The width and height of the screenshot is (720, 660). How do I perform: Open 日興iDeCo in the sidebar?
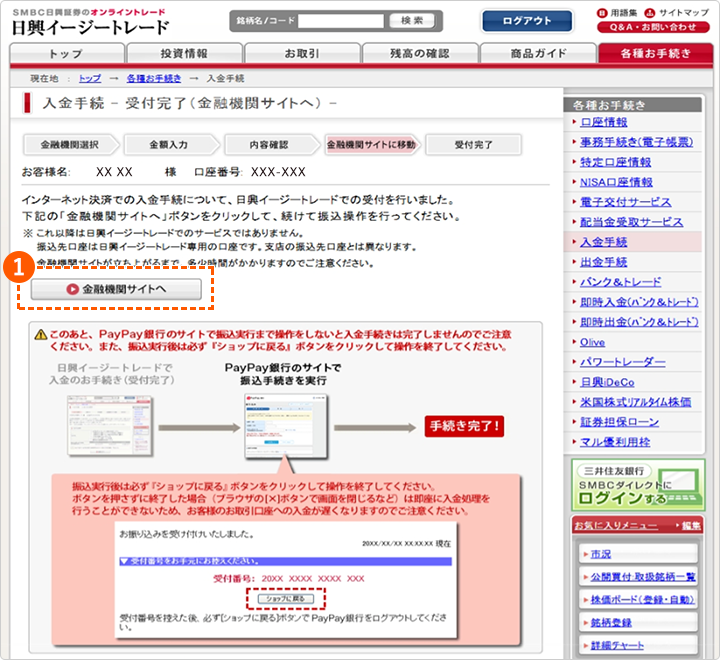click(607, 382)
